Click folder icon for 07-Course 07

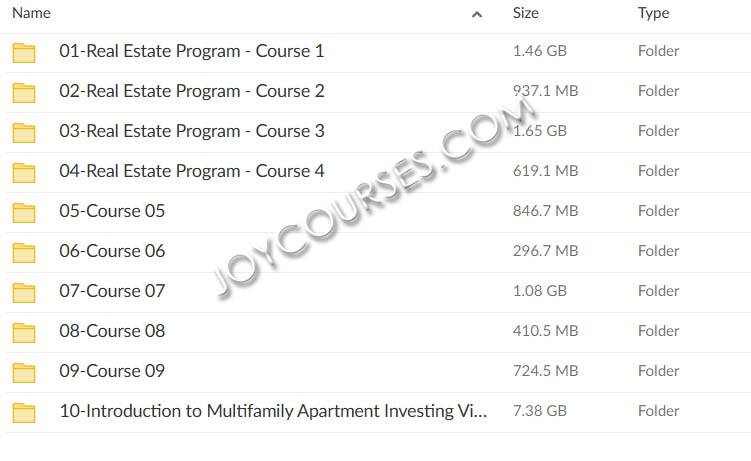pyautogui.click(x=24, y=292)
